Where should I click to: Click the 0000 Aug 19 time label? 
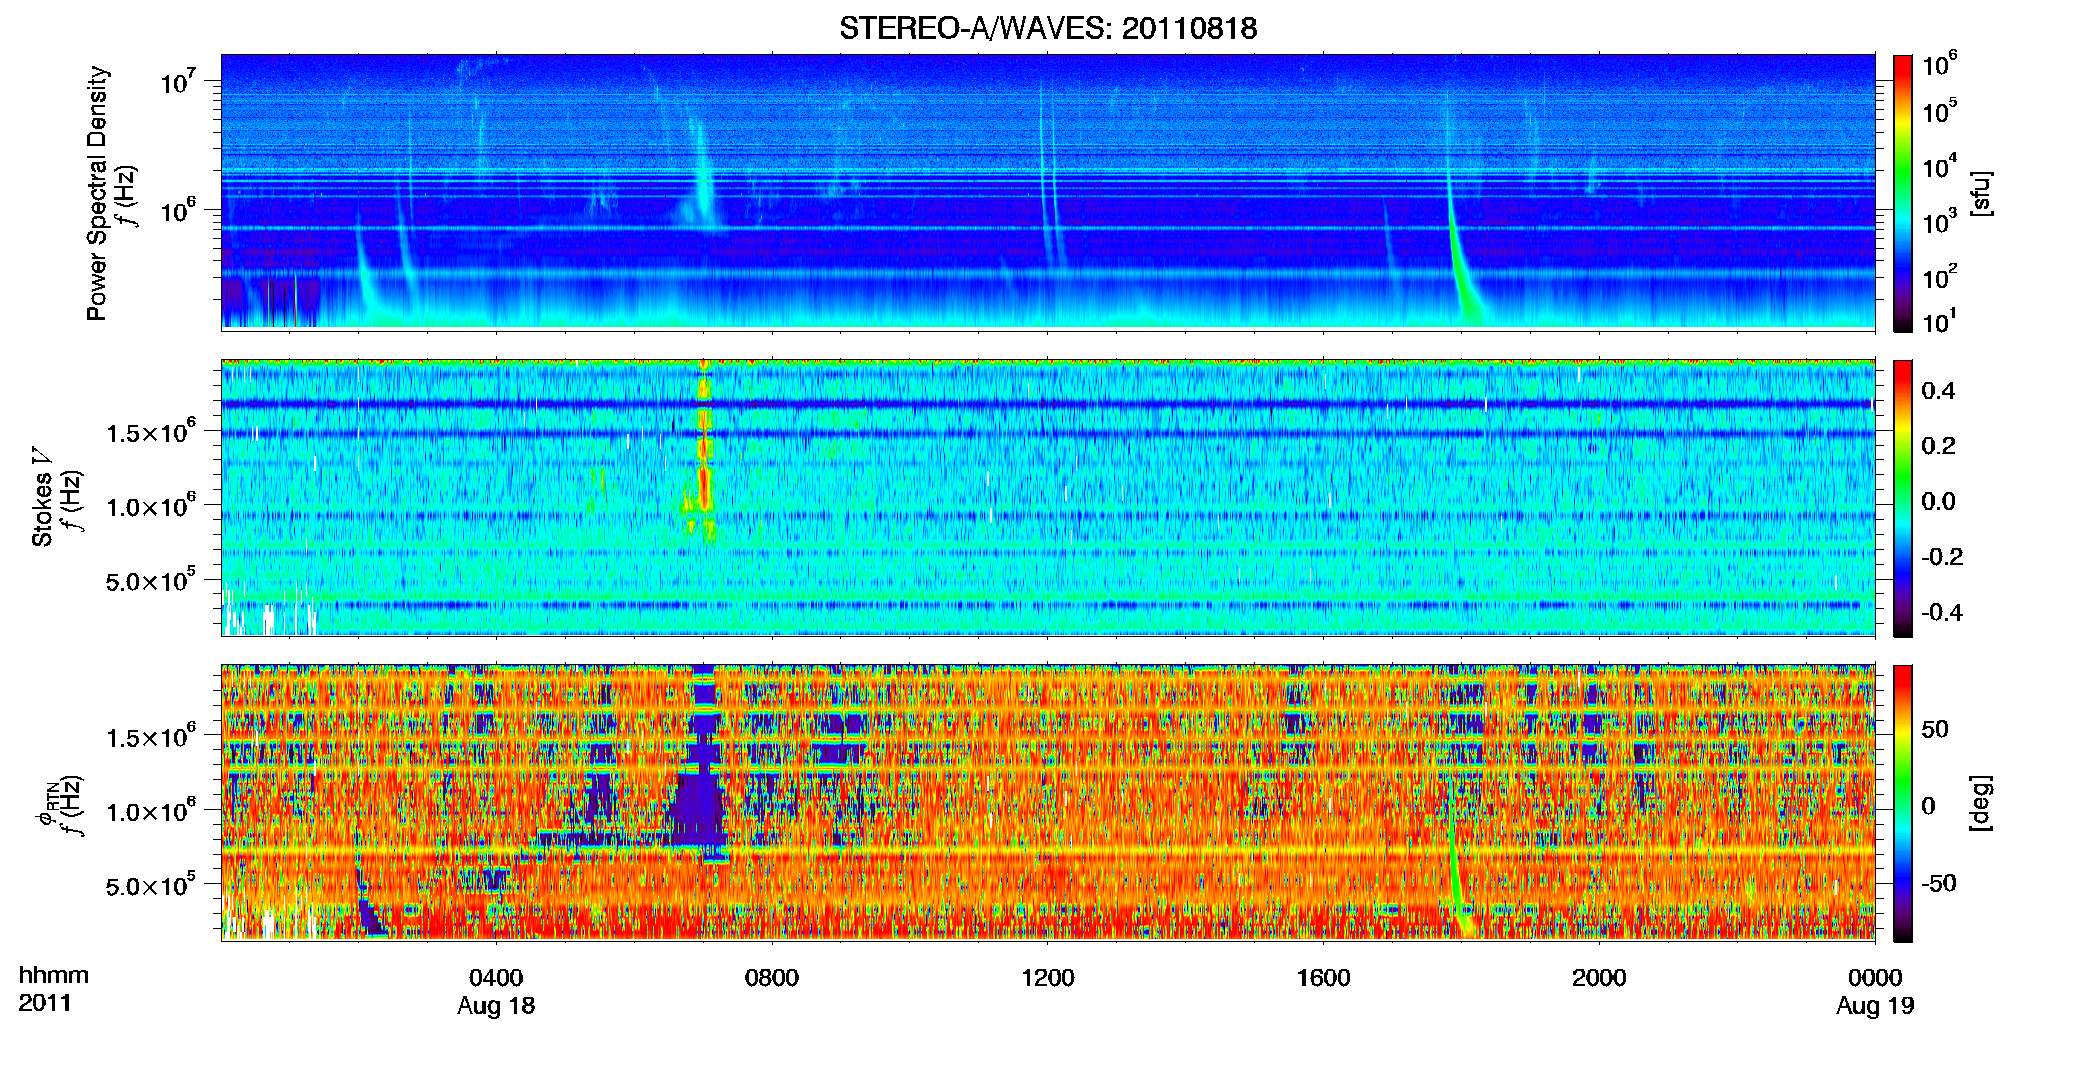click(x=1875, y=991)
